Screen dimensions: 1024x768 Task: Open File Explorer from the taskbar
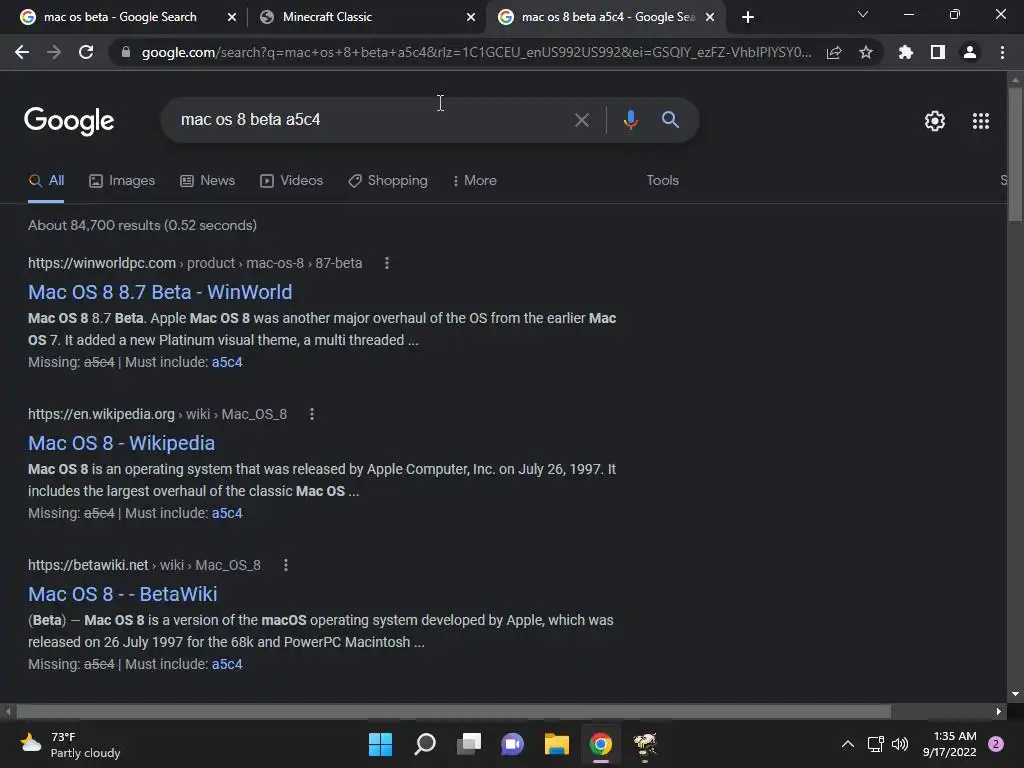pyautogui.click(x=556, y=744)
